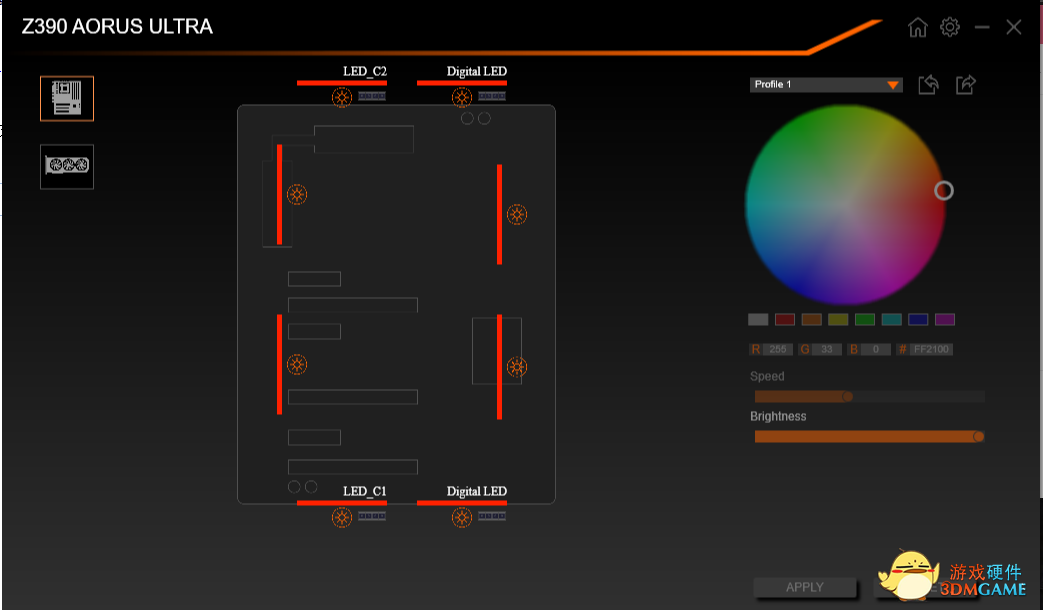Export the current lighting profile
The width and height of the screenshot is (1043, 610).
pos(966,84)
